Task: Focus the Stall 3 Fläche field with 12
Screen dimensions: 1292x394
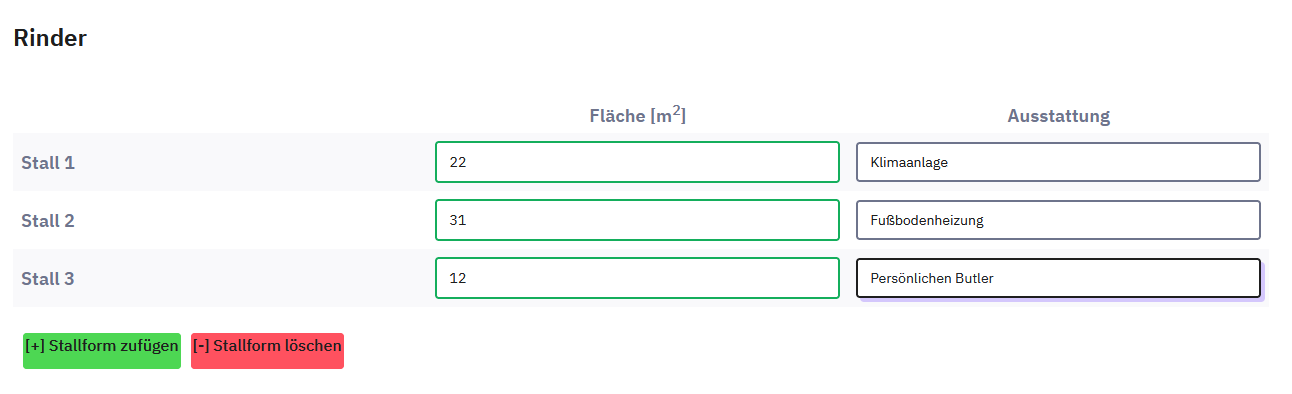Action: pyautogui.click(x=637, y=278)
